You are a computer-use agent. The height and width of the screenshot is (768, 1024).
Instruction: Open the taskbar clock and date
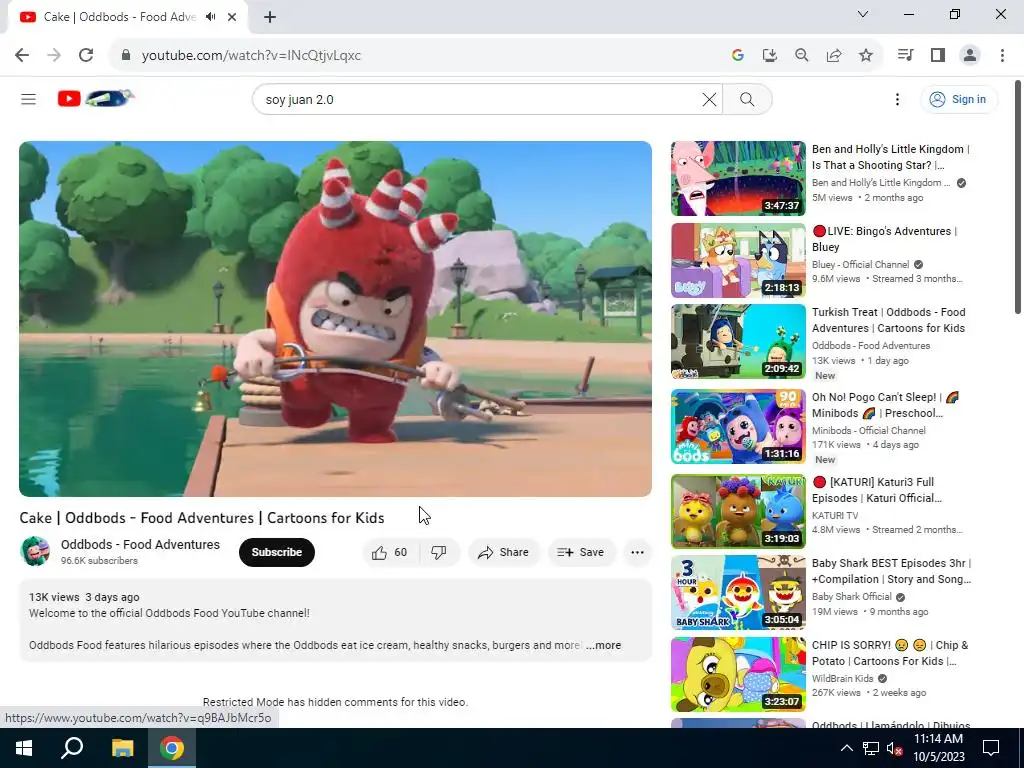(938, 748)
